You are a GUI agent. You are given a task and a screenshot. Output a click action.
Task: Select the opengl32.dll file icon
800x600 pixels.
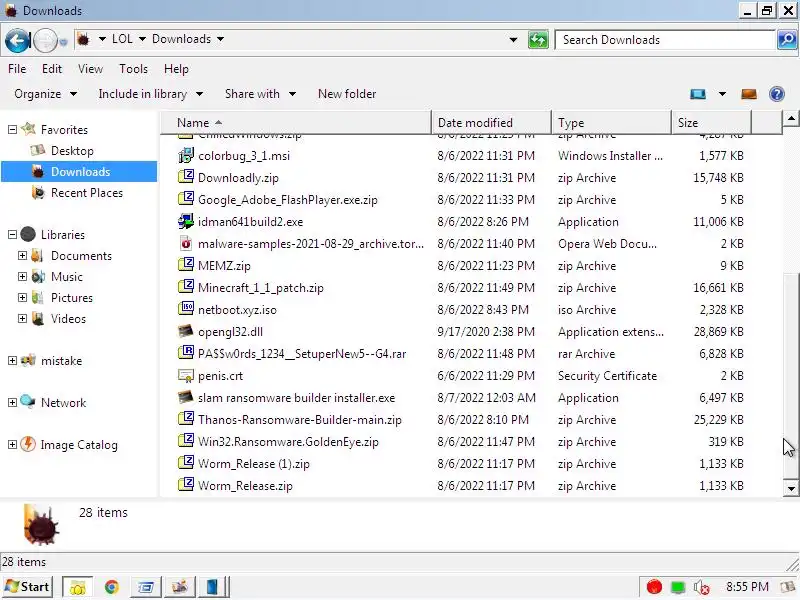tap(186, 331)
